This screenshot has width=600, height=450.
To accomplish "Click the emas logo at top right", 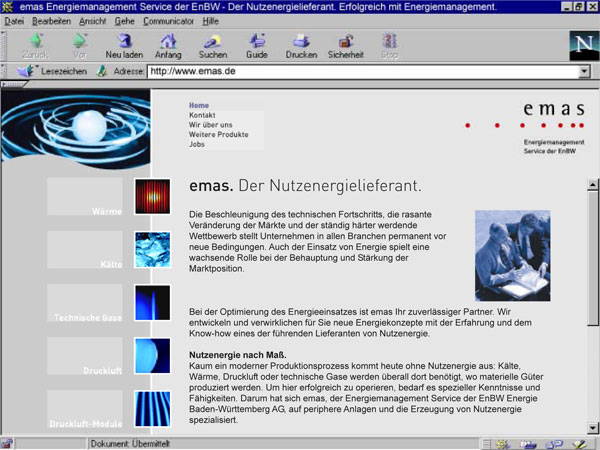I will pyautogui.click(x=553, y=109).
